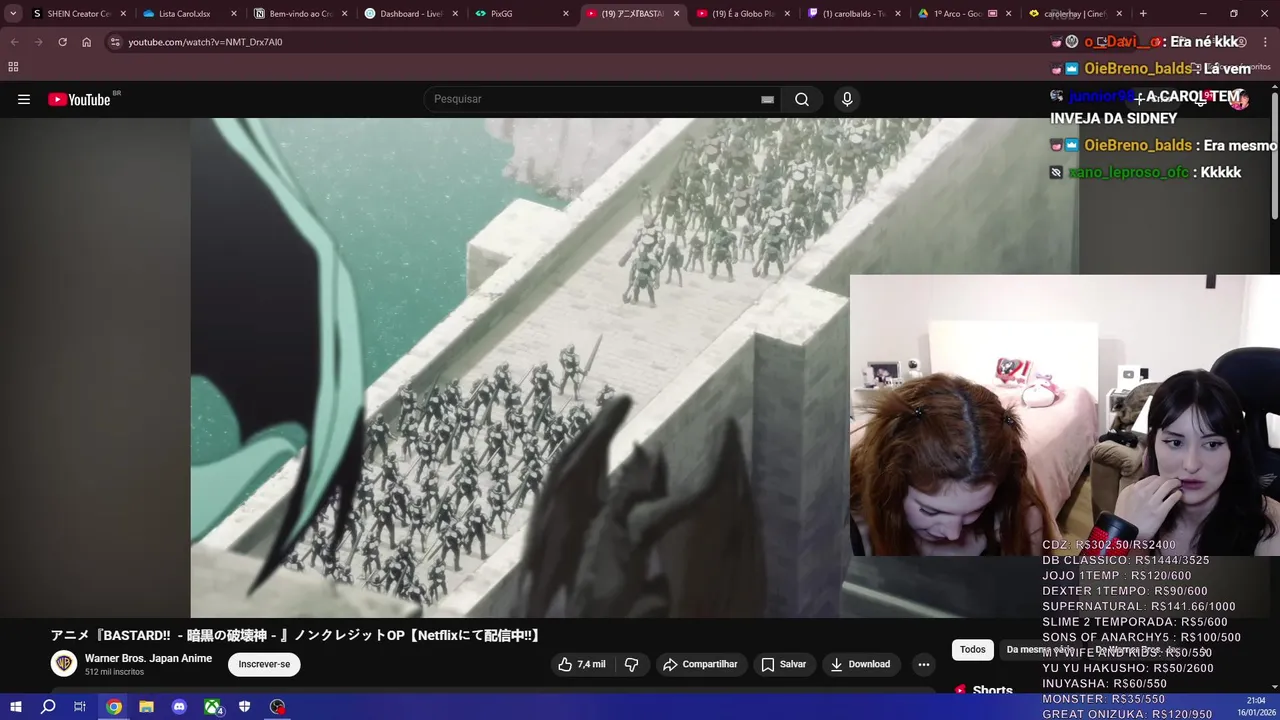Close the PixGG tab
1280x720 pixels.
click(x=566, y=14)
